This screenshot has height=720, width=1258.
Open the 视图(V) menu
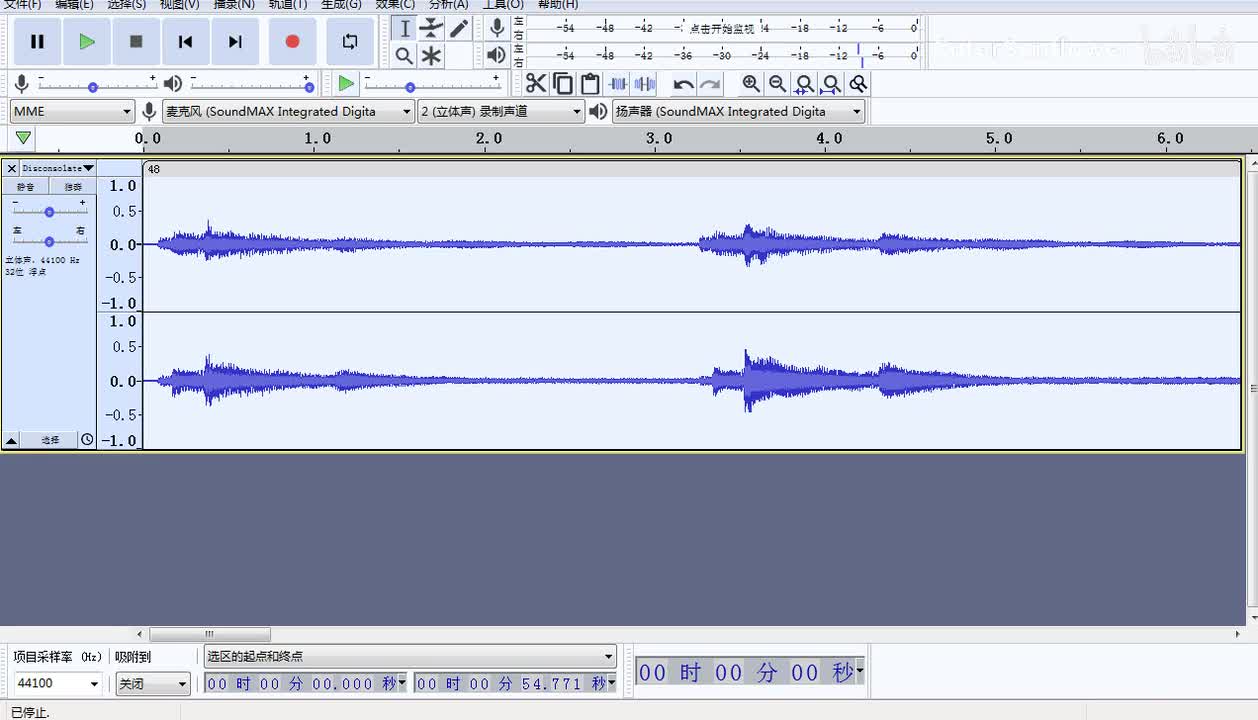coord(180,4)
